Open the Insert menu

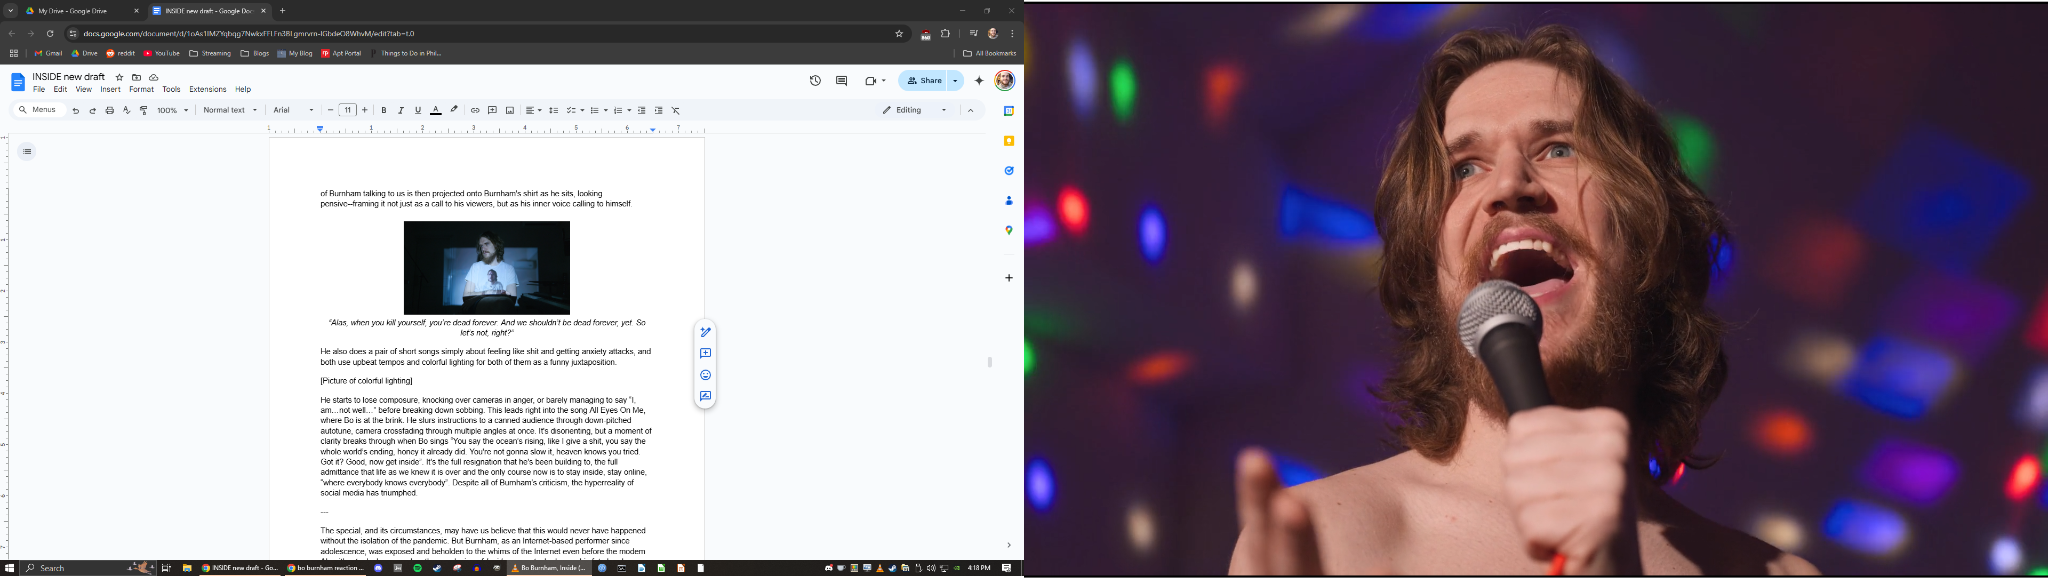point(110,90)
